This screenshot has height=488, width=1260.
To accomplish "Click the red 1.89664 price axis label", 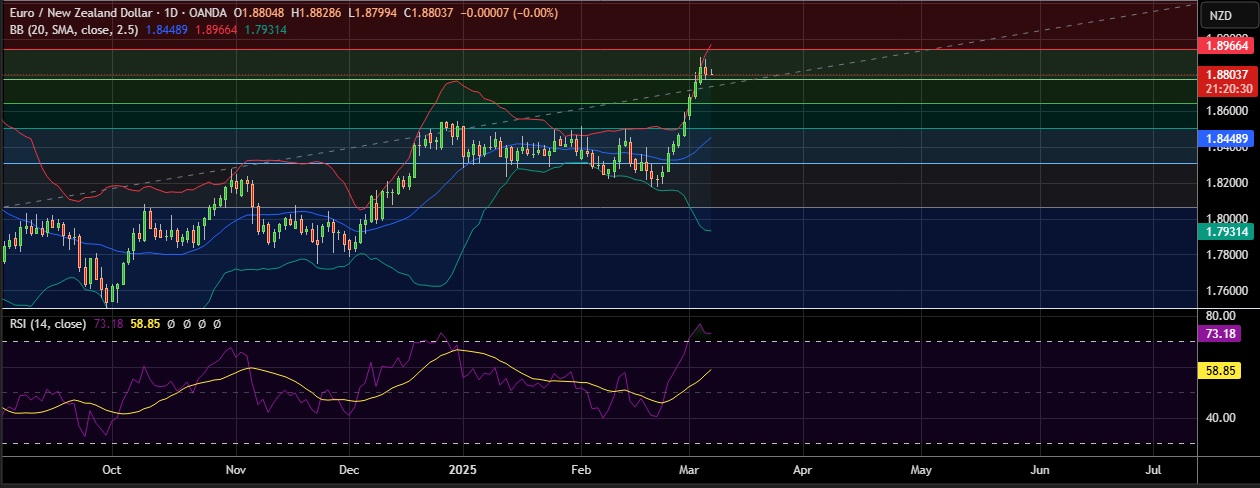I will click(x=1226, y=46).
